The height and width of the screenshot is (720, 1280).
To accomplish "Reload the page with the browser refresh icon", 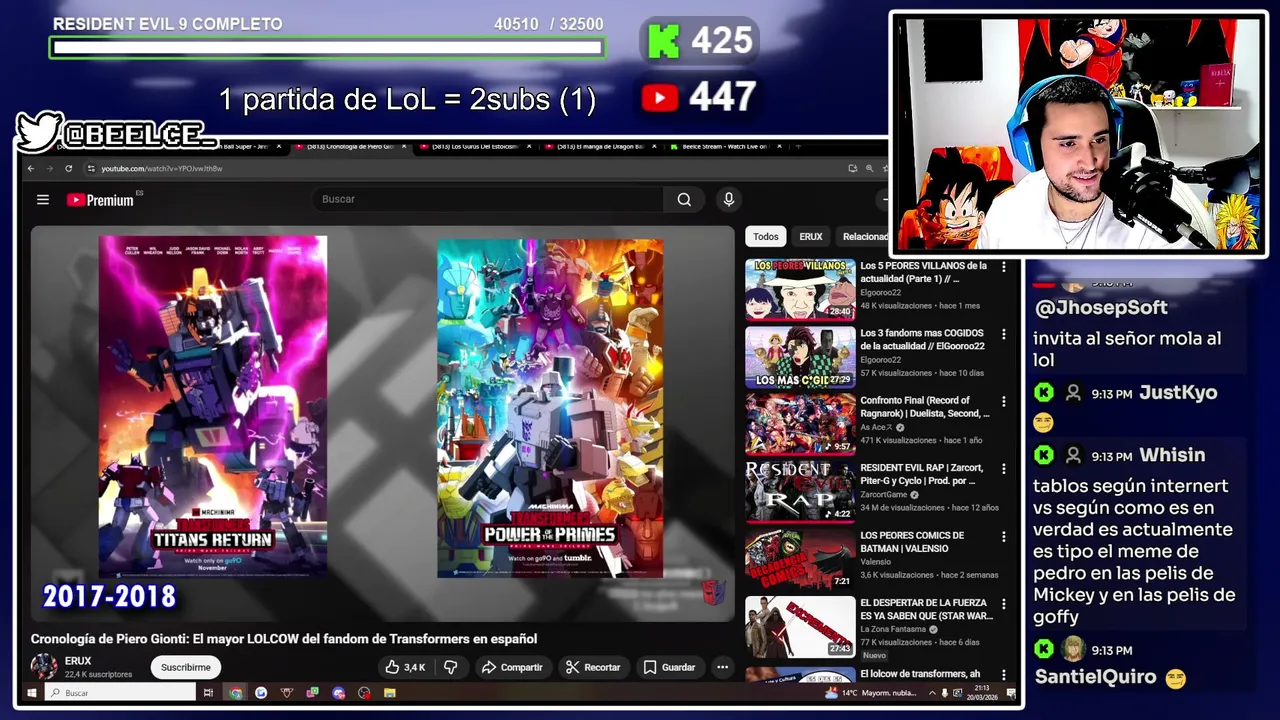I will (x=68, y=168).
